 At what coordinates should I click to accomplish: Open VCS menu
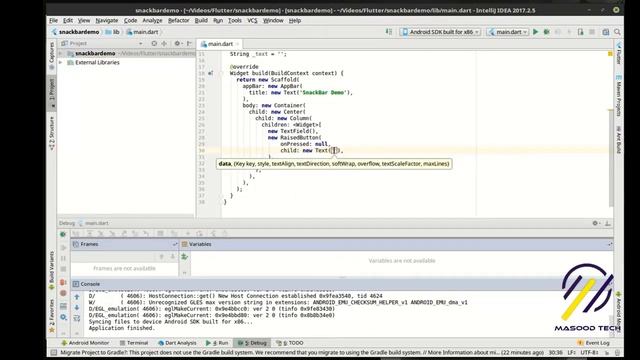(x=252, y=20)
